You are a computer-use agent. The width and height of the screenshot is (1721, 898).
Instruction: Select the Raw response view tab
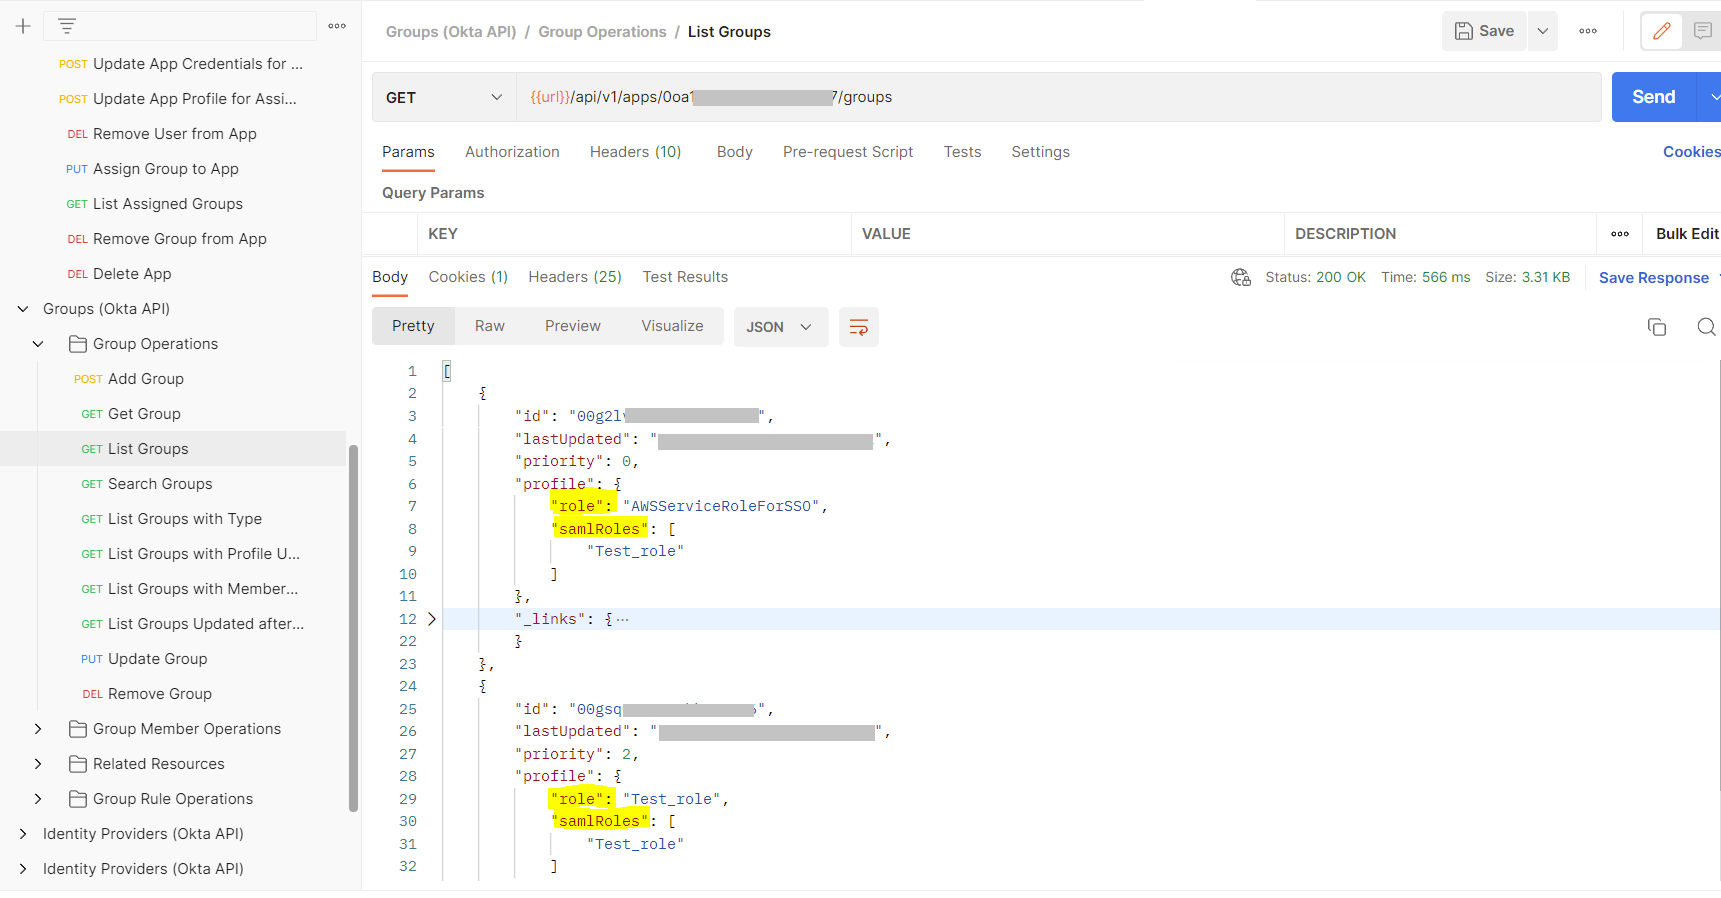coord(489,326)
